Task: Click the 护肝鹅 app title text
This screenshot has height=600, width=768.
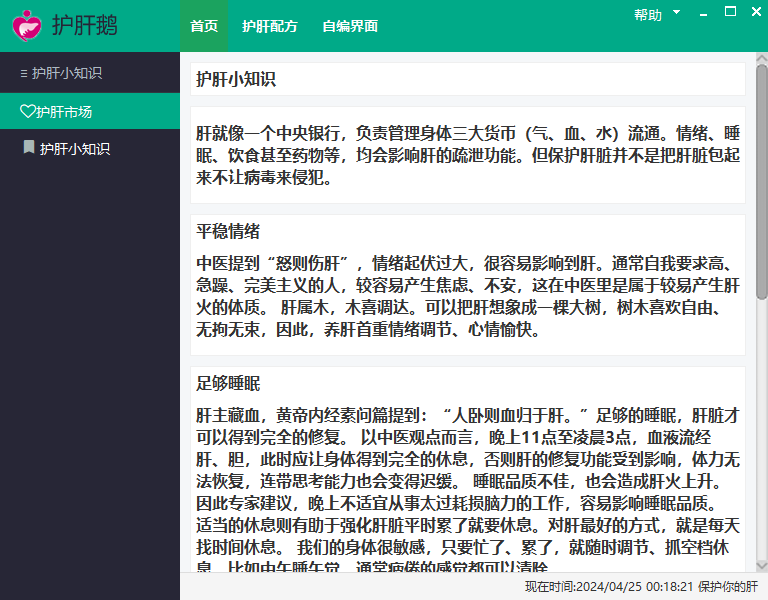Action: tap(85, 25)
